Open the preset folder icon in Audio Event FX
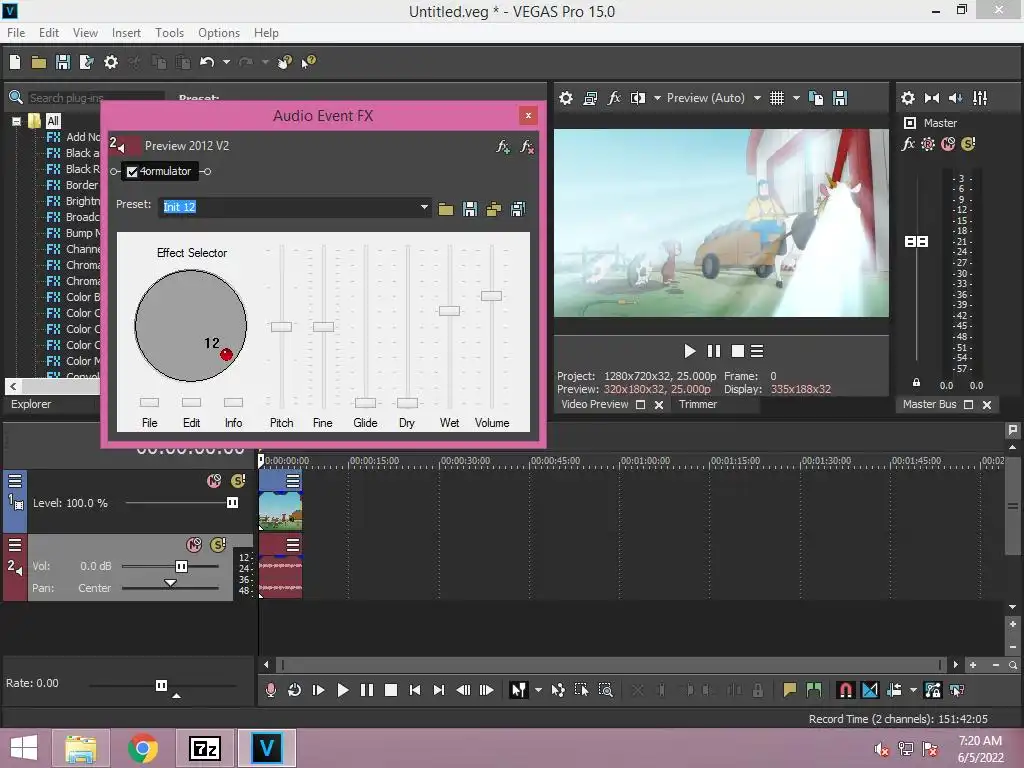The width and height of the screenshot is (1024, 768). (446, 209)
